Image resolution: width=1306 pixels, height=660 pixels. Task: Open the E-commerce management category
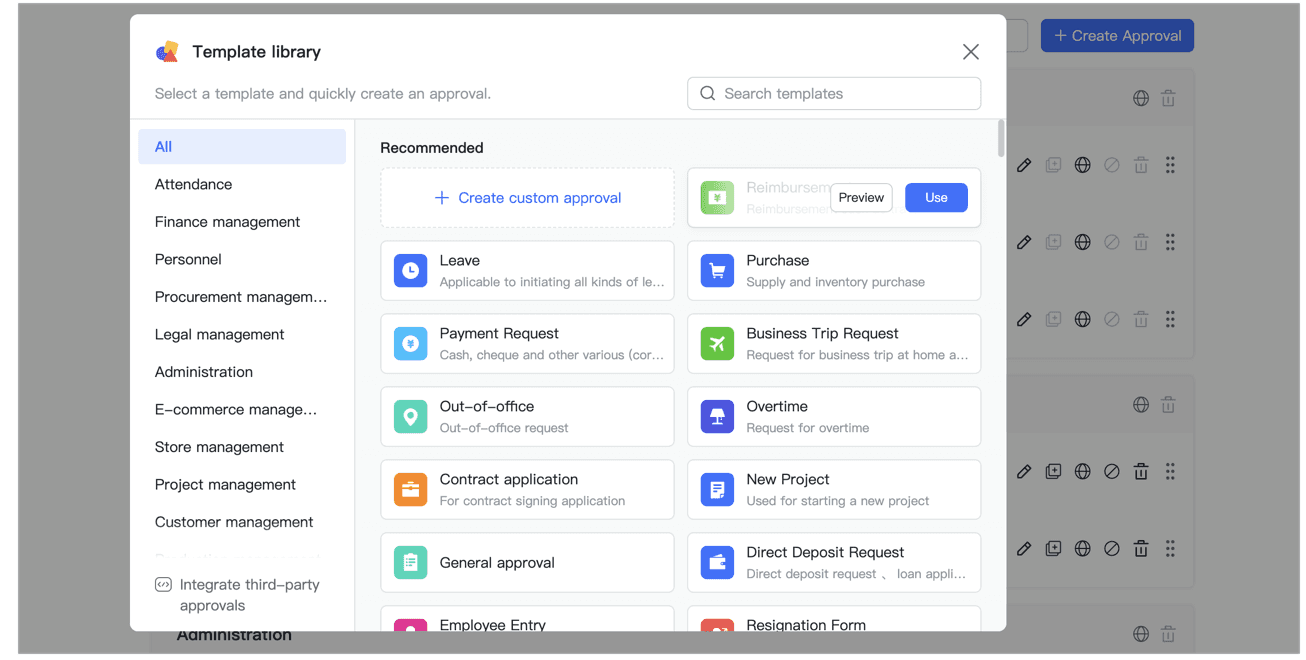point(242,409)
